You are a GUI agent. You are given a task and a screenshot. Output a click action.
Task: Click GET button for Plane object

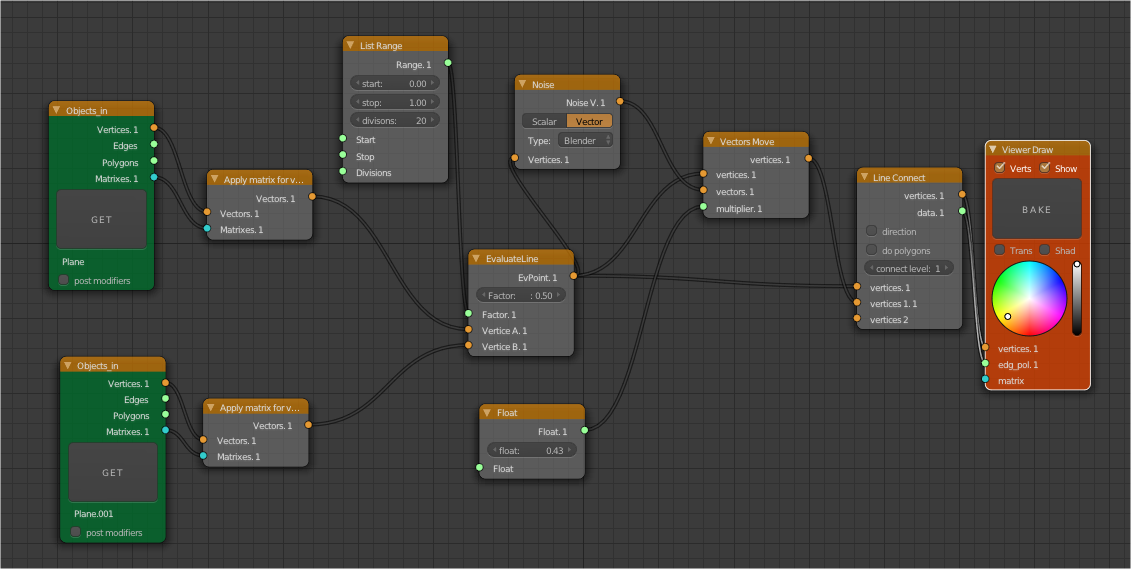tap(101, 219)
